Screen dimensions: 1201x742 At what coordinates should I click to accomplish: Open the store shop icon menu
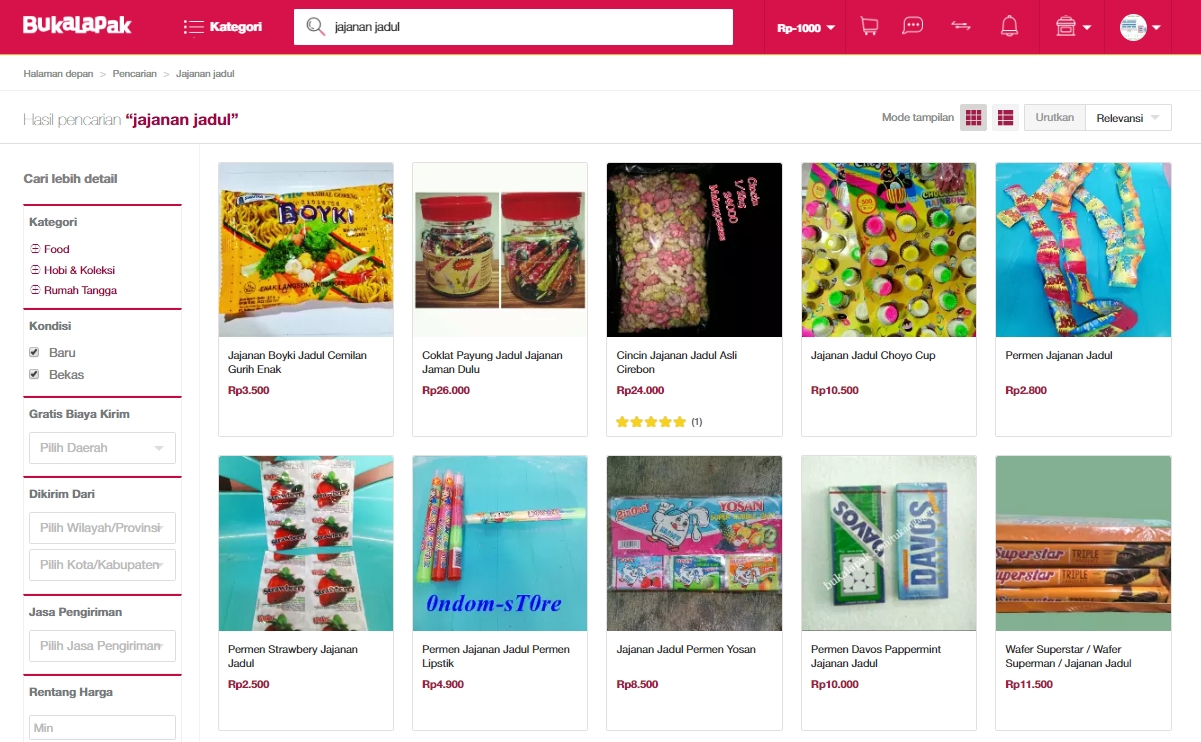click(x=1073, y=27)
